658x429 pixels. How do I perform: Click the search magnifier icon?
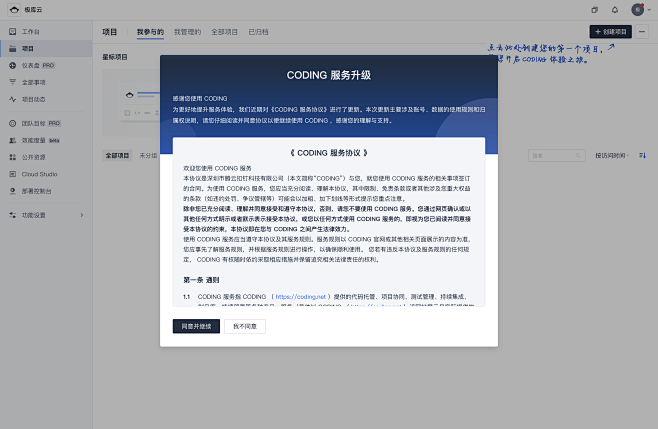(x=578, y=156)
